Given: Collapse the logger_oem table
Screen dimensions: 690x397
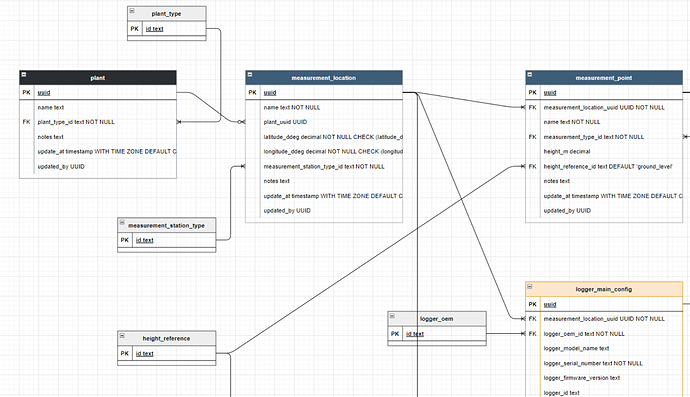Looking at the screenshot, I should click(x=392, y=316).
